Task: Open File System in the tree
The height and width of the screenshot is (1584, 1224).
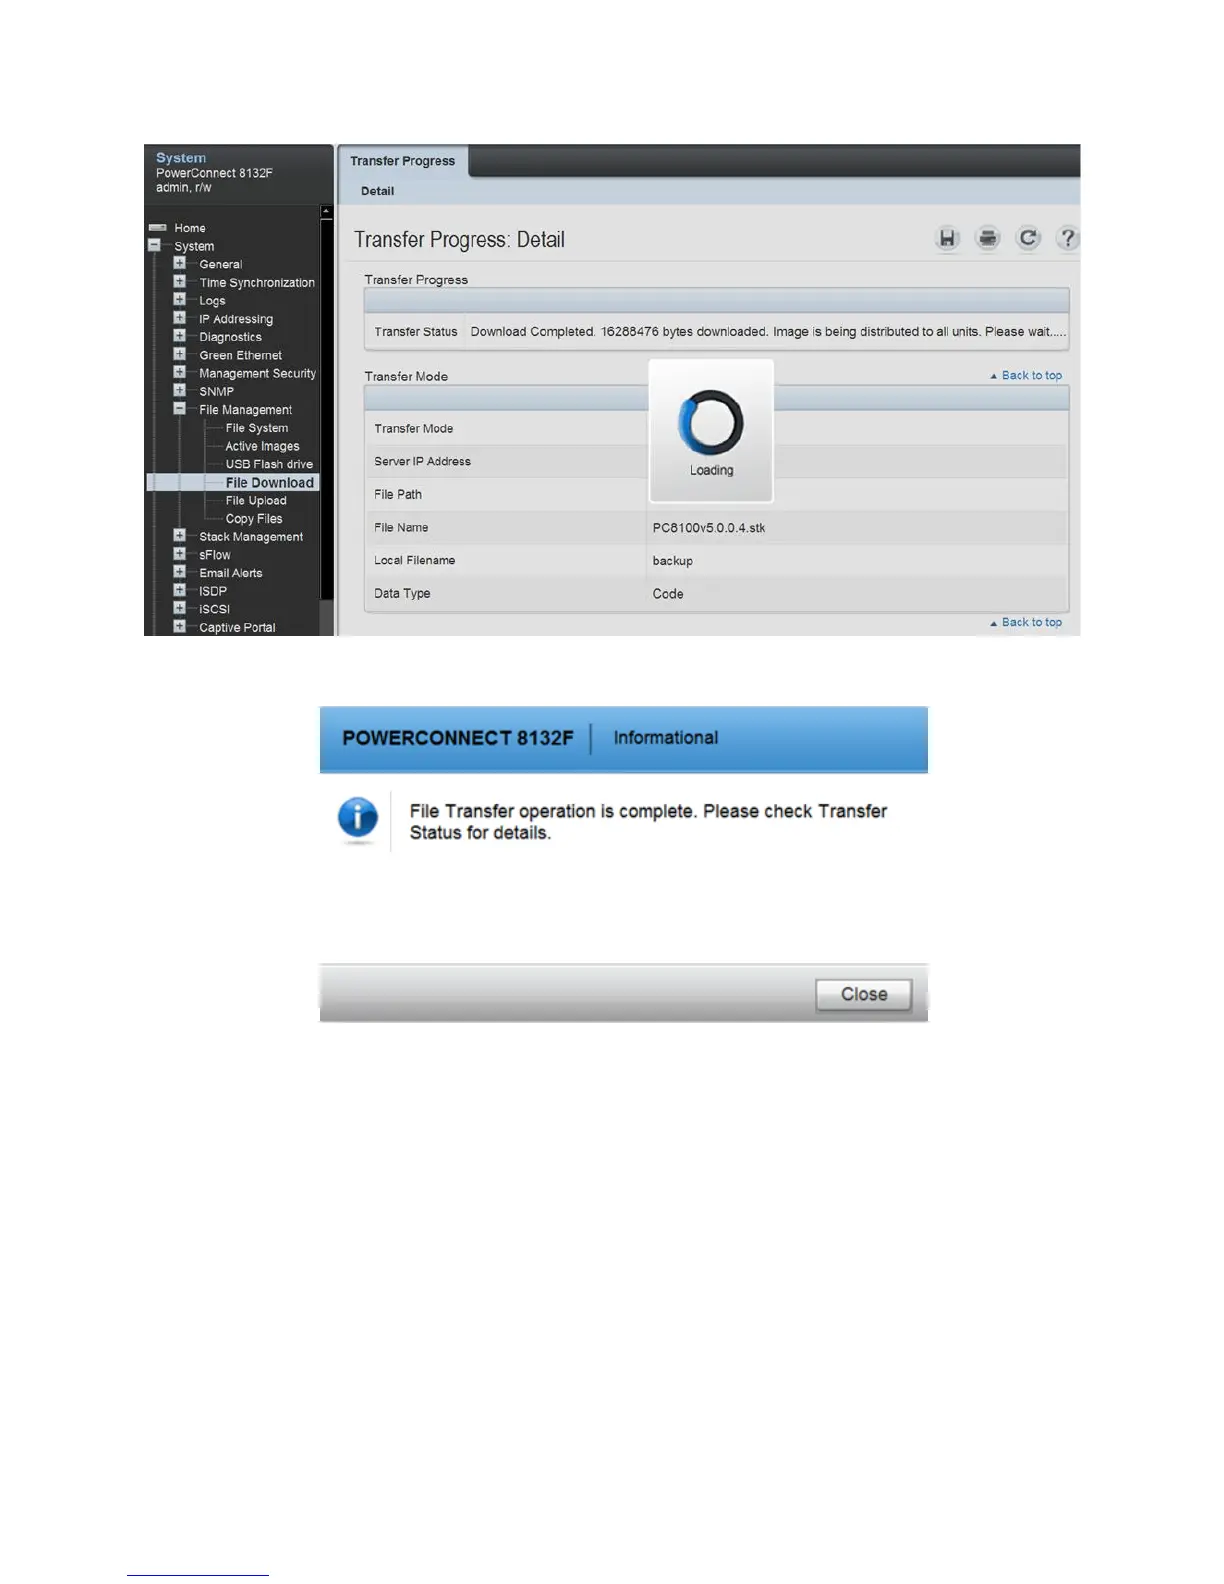Action: pyautogui.click(x=256, y=428)
